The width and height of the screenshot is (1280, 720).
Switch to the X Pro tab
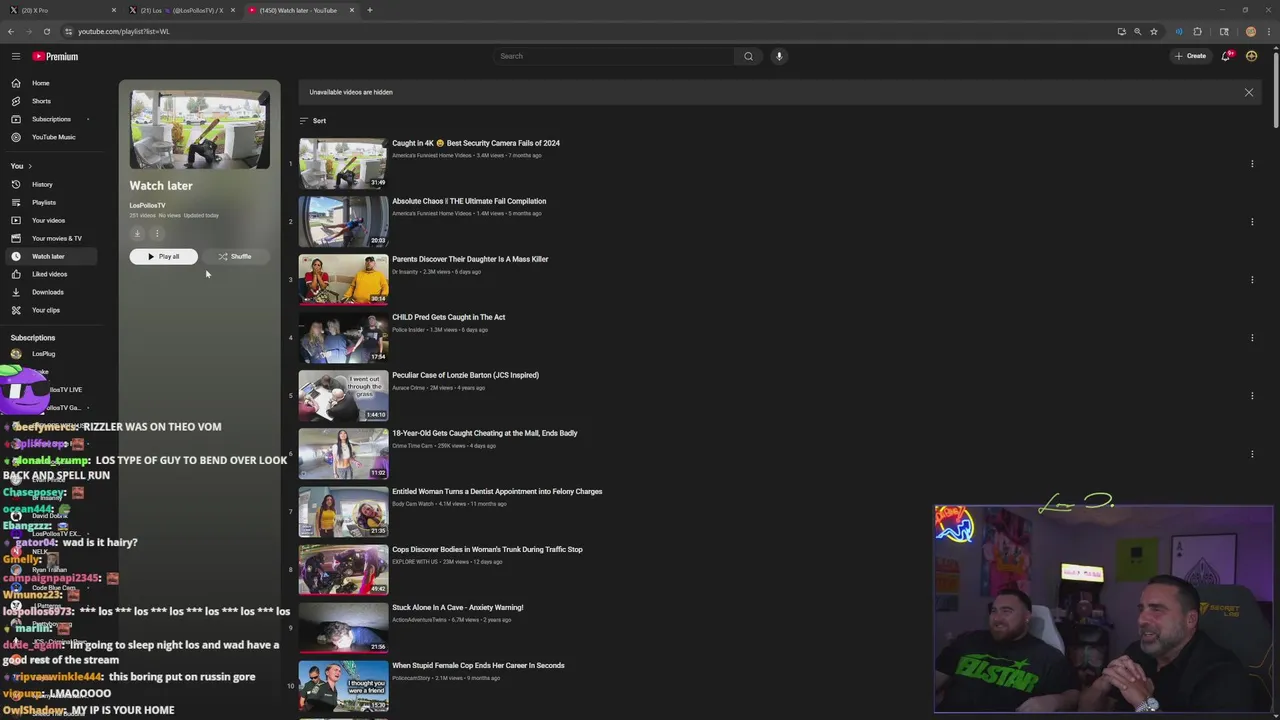pos(62,10)
